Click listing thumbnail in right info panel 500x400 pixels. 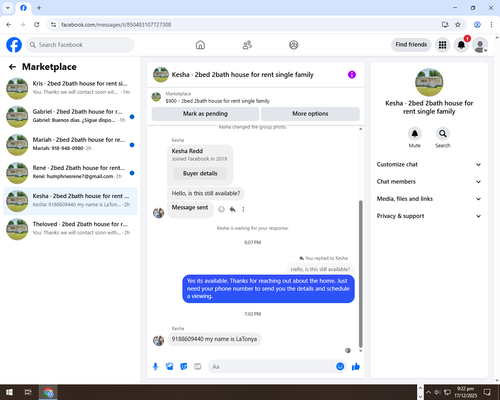coord(429,82)
